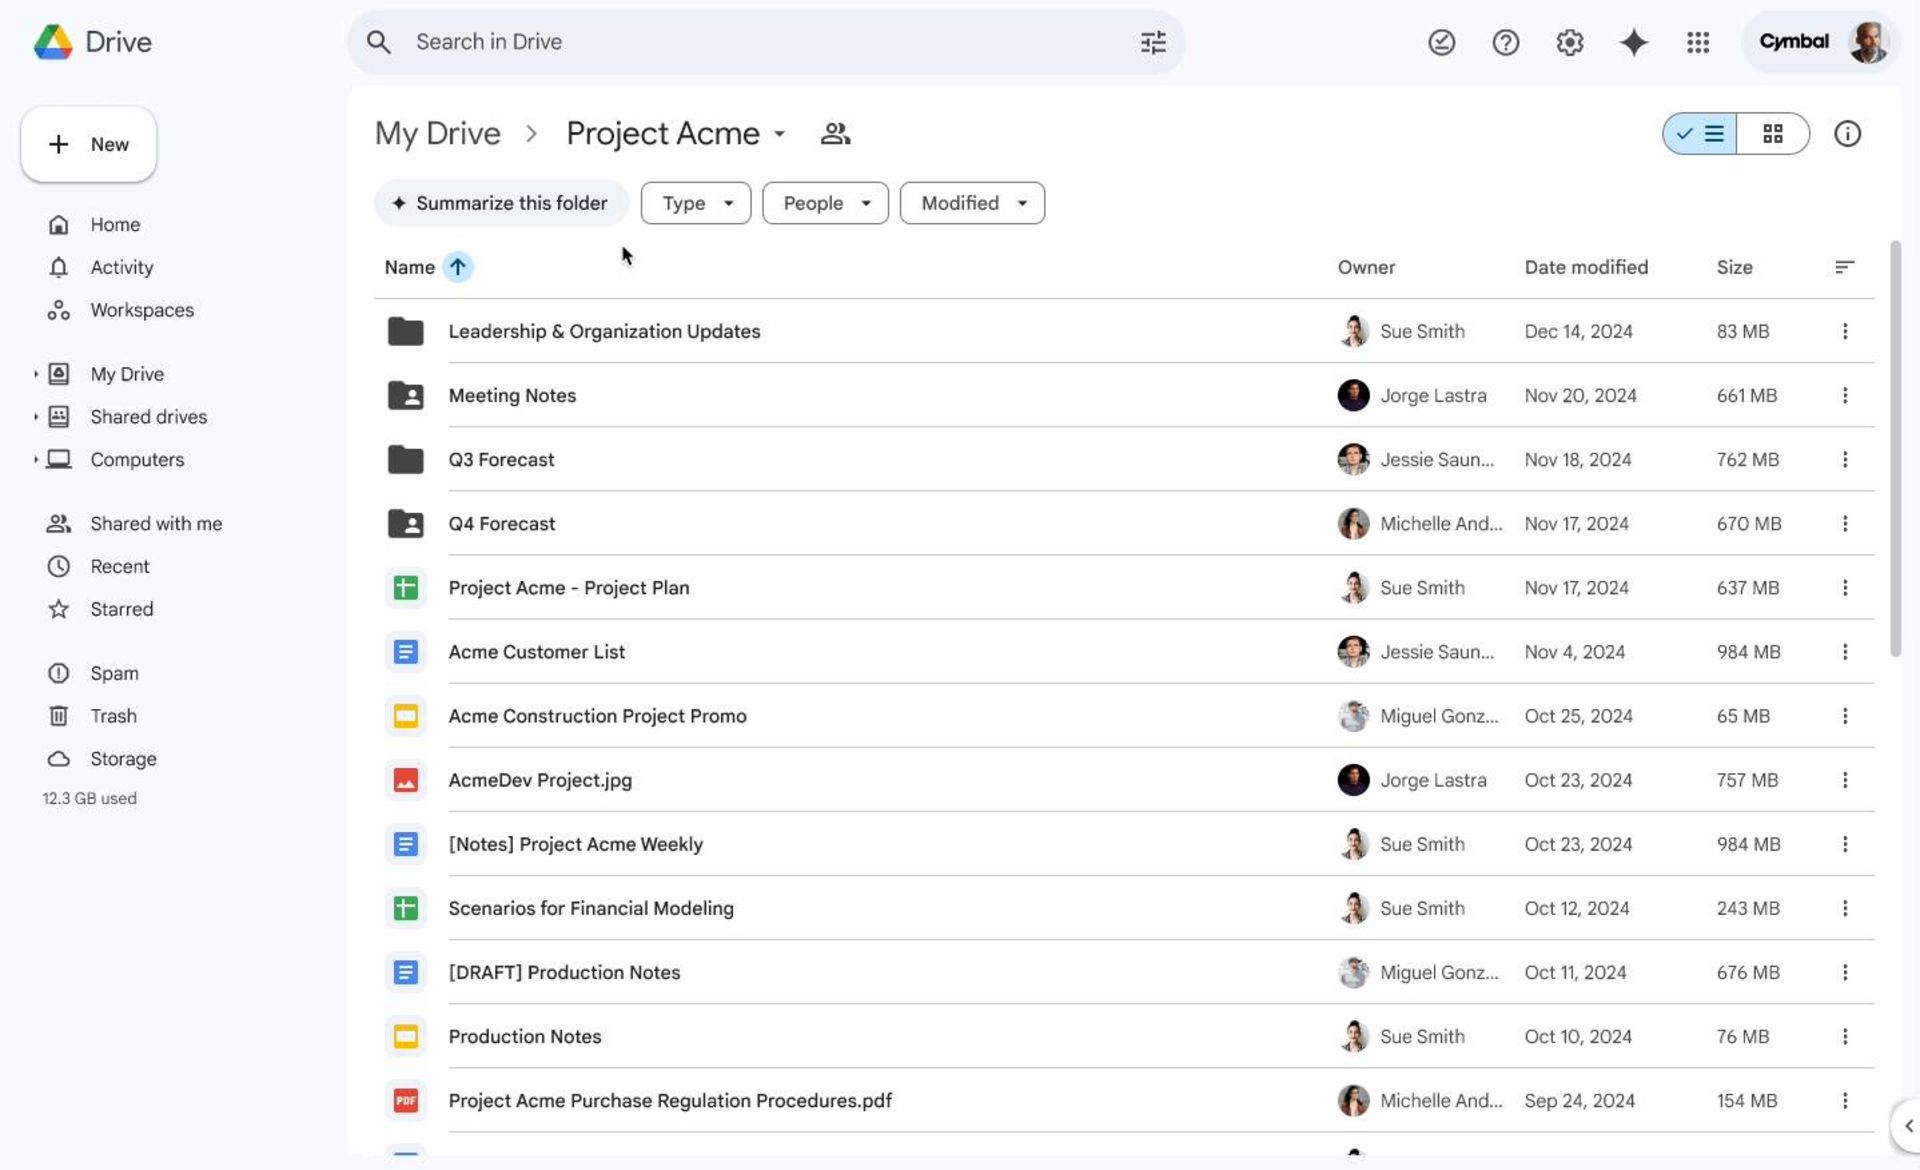Click the 65 MB size value
The width and height of the screenshot is (1920, 1170).
coord(1743,716)
